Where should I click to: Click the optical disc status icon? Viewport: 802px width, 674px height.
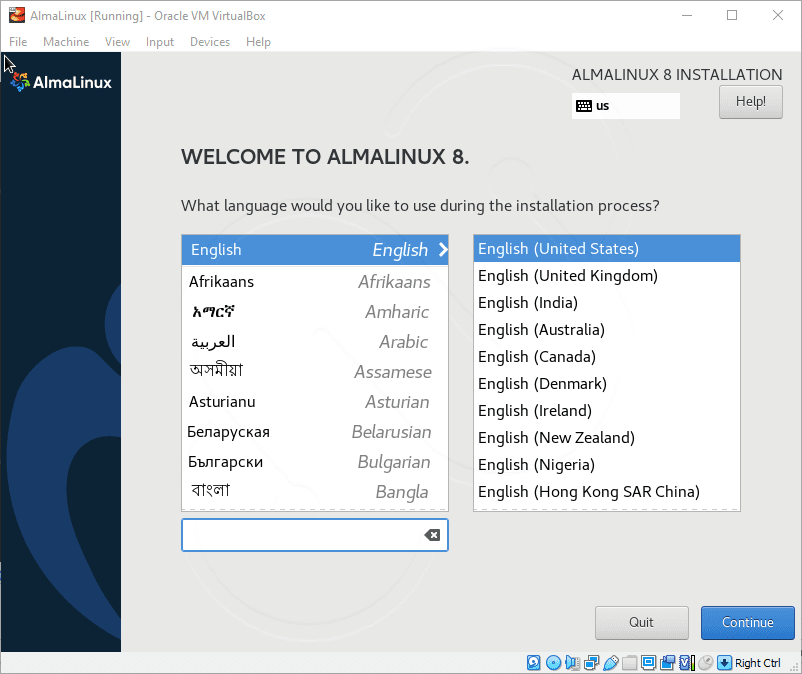pyautogui.click(x=553, y=663)
